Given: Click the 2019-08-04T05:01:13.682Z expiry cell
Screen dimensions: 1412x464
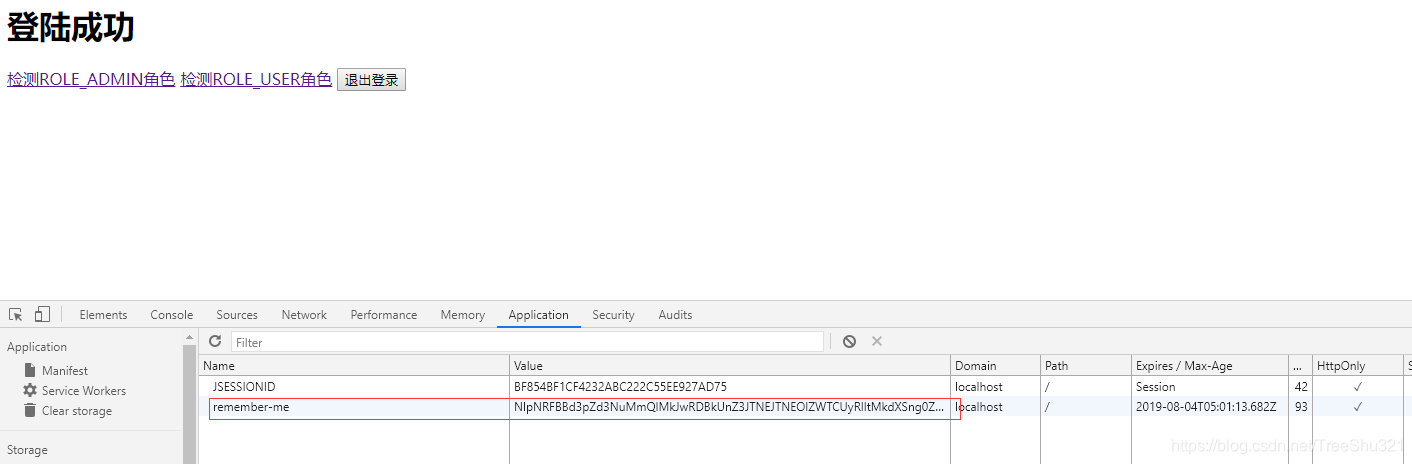Looking at the screenshot, I should click(x=1210, y=407).
